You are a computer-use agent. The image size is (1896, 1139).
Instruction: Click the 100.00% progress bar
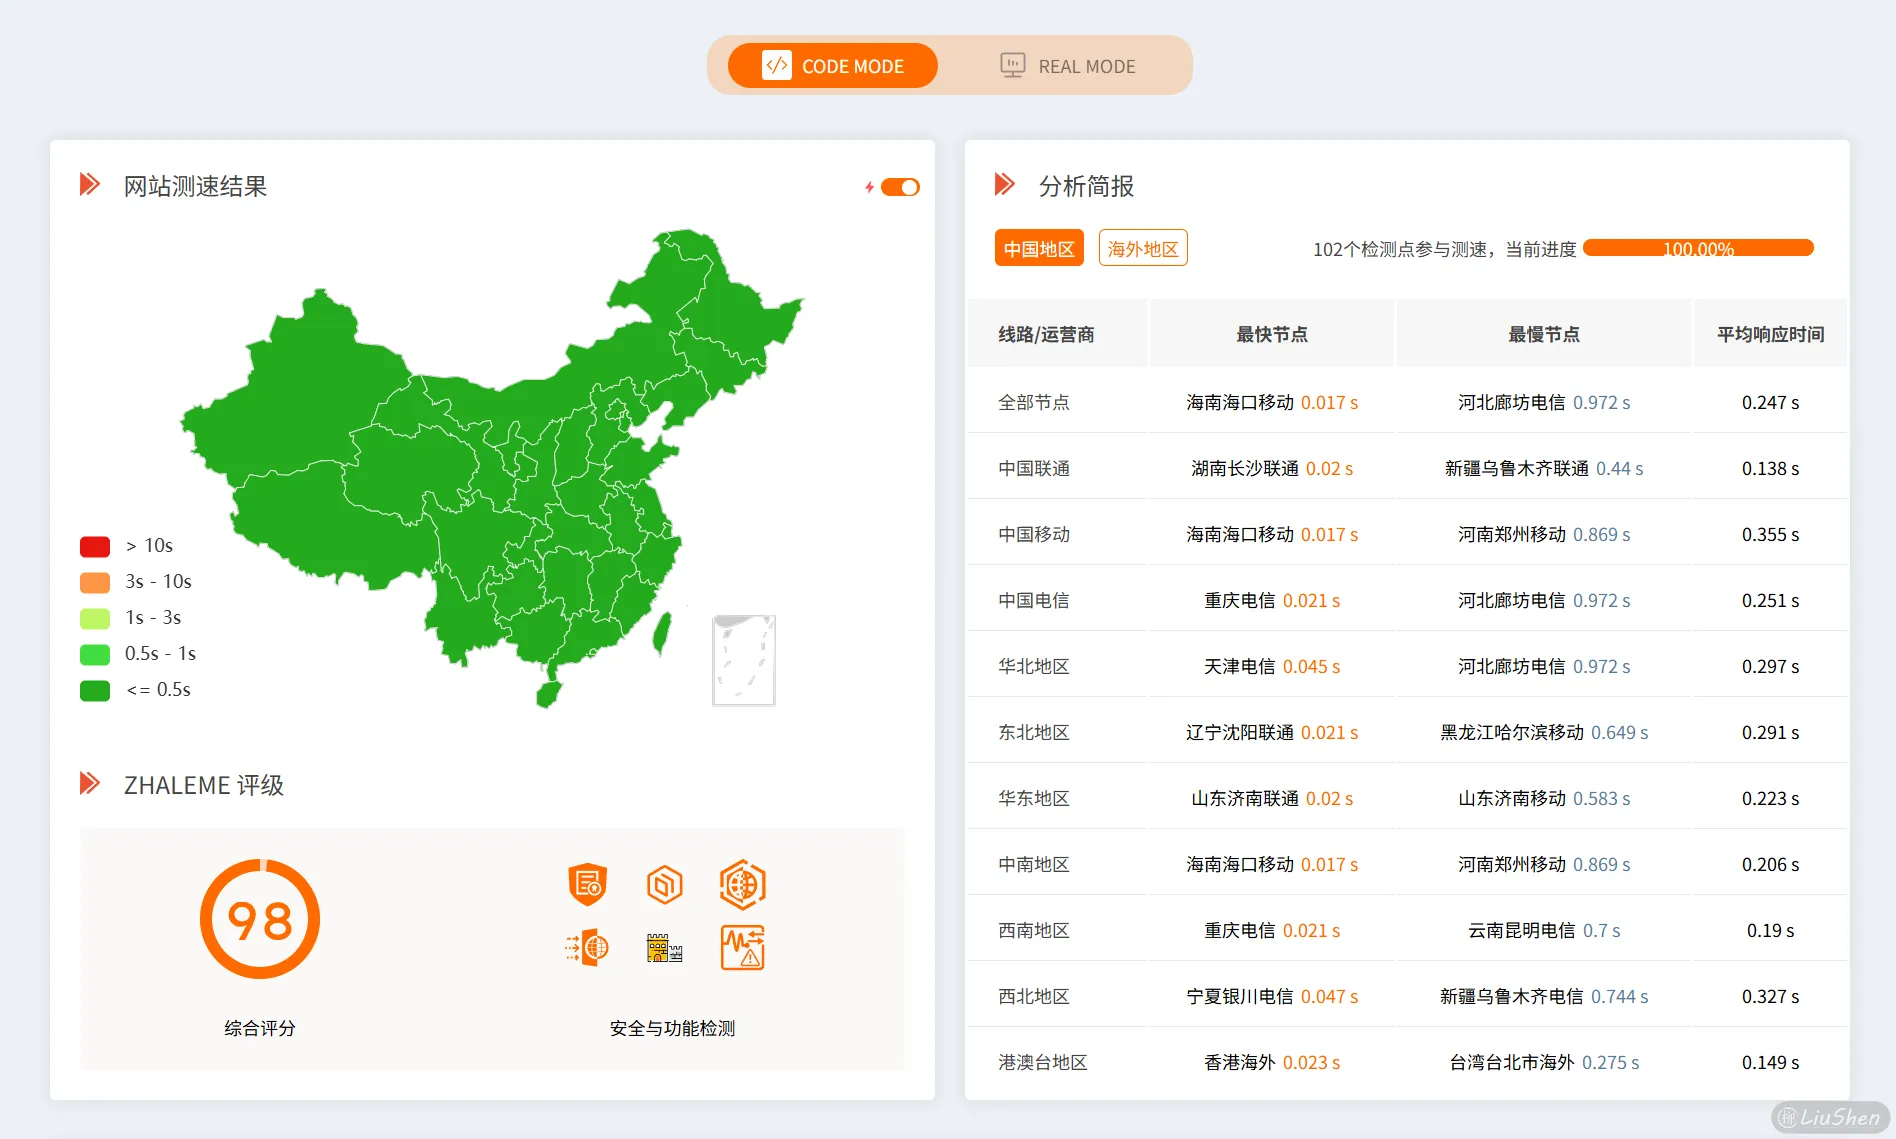(x=1697, y=247)
